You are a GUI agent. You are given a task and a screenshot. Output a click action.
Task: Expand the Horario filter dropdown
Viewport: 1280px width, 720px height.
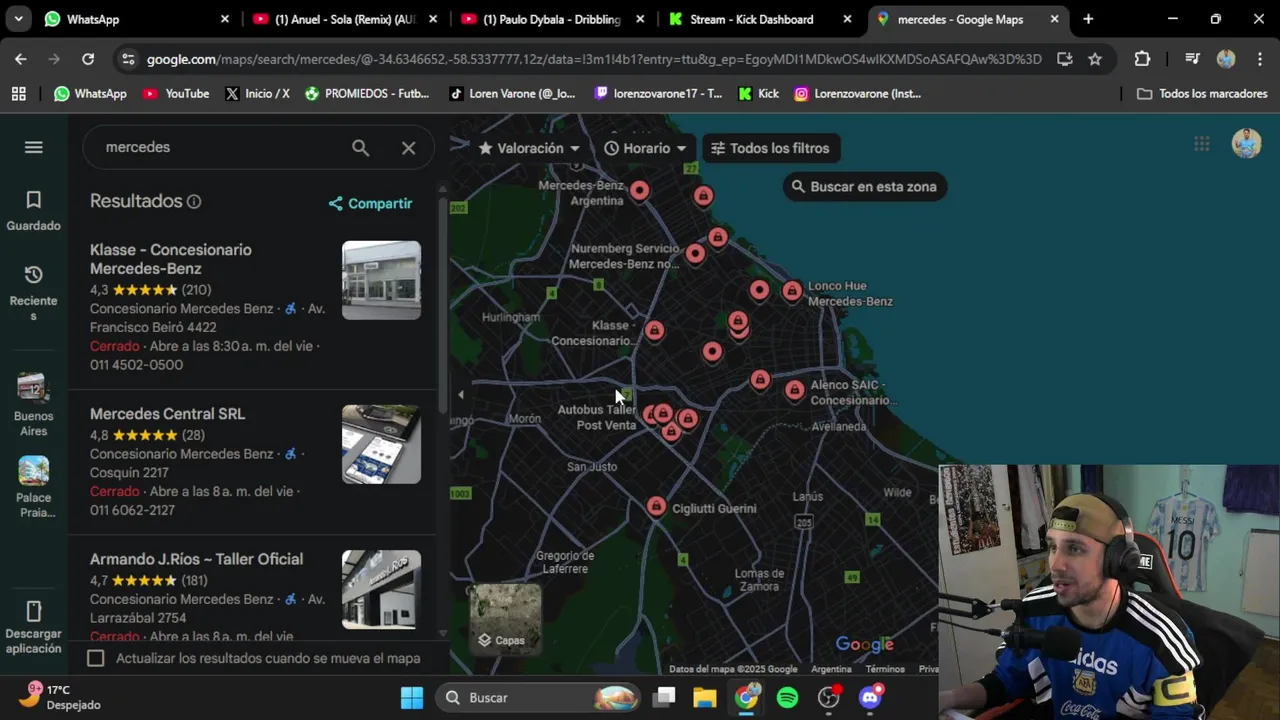(x=646, y=148)
